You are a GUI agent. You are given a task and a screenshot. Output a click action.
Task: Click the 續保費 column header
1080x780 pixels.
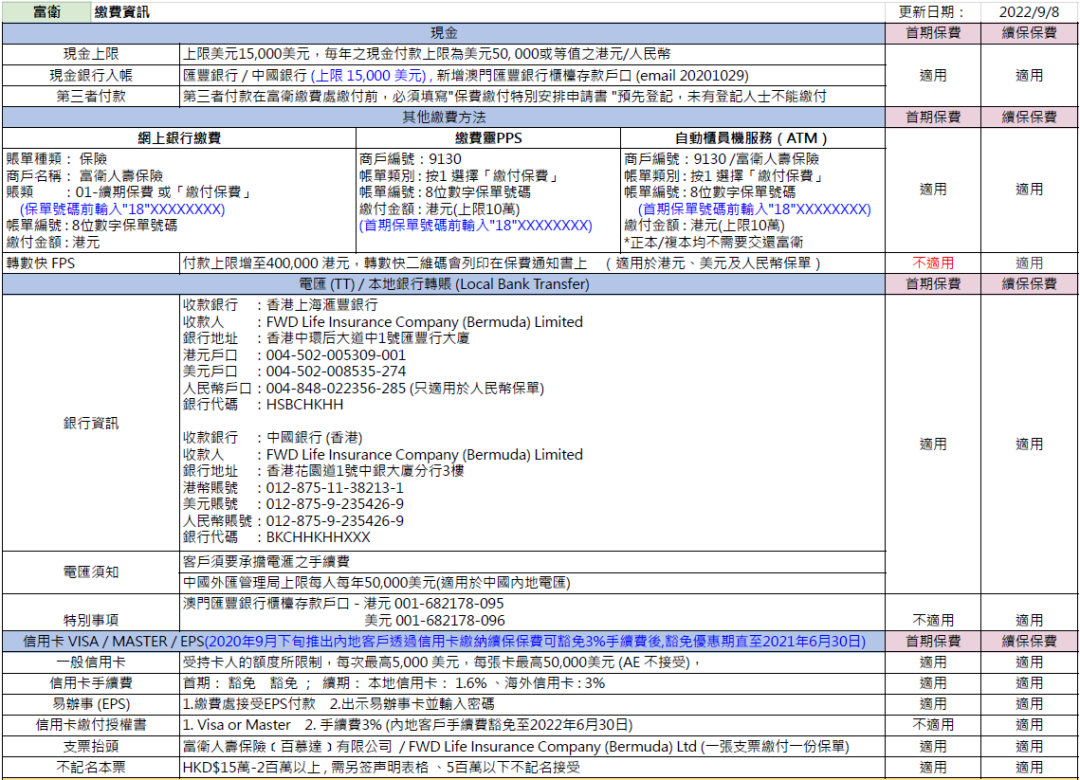(x=1027, y=31)
